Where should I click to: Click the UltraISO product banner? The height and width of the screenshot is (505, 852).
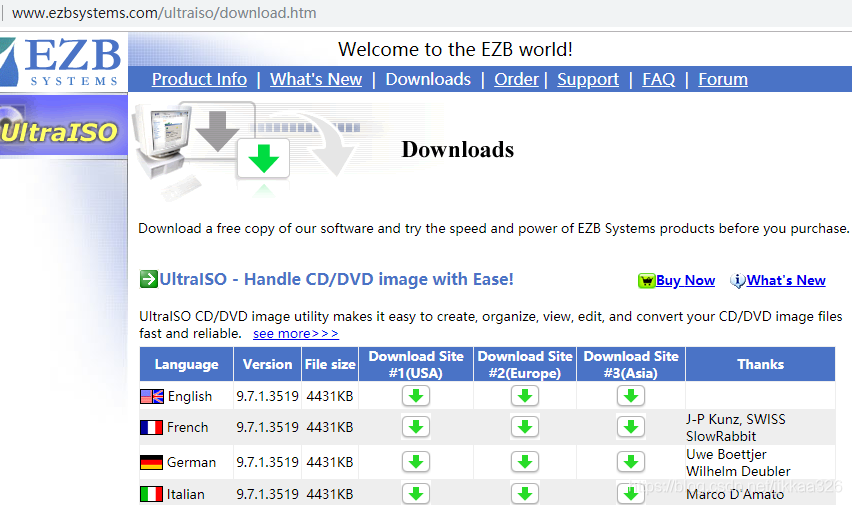point(64,127)
